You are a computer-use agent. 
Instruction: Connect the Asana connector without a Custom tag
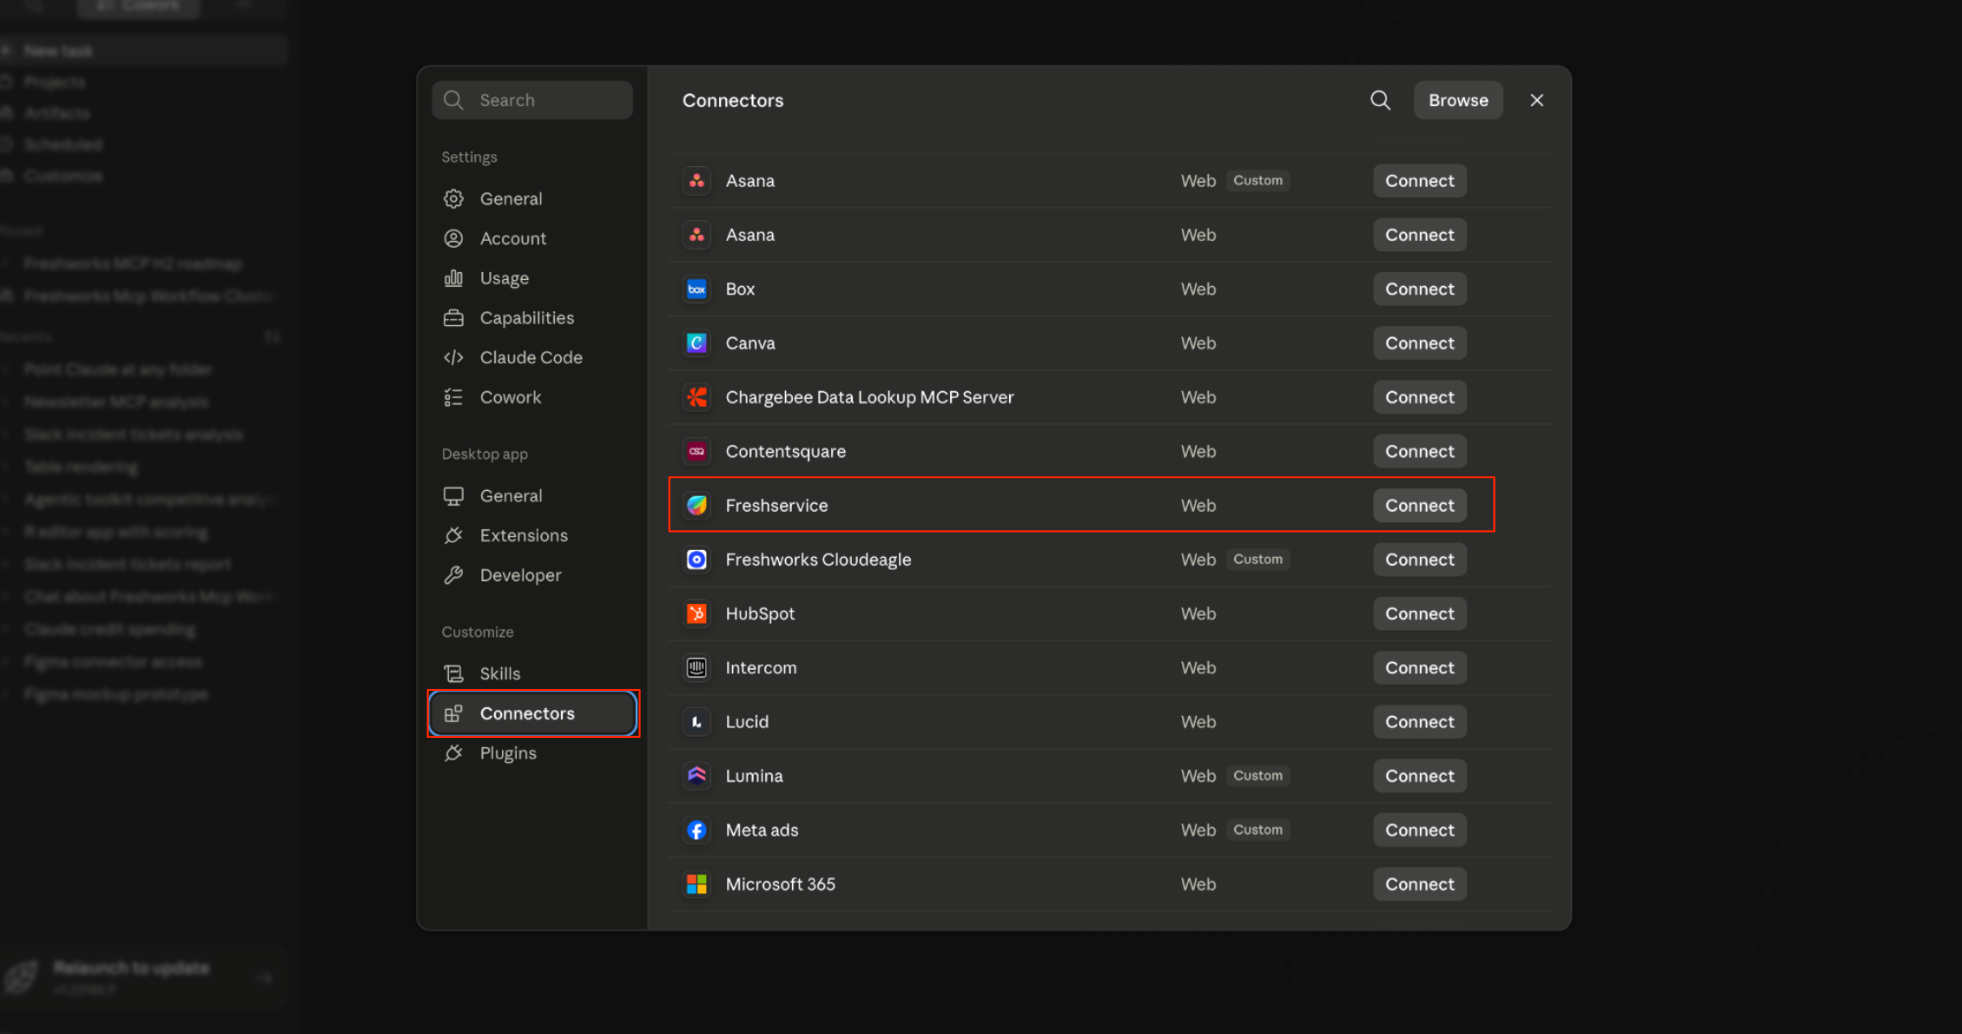tap(1420, 235)
